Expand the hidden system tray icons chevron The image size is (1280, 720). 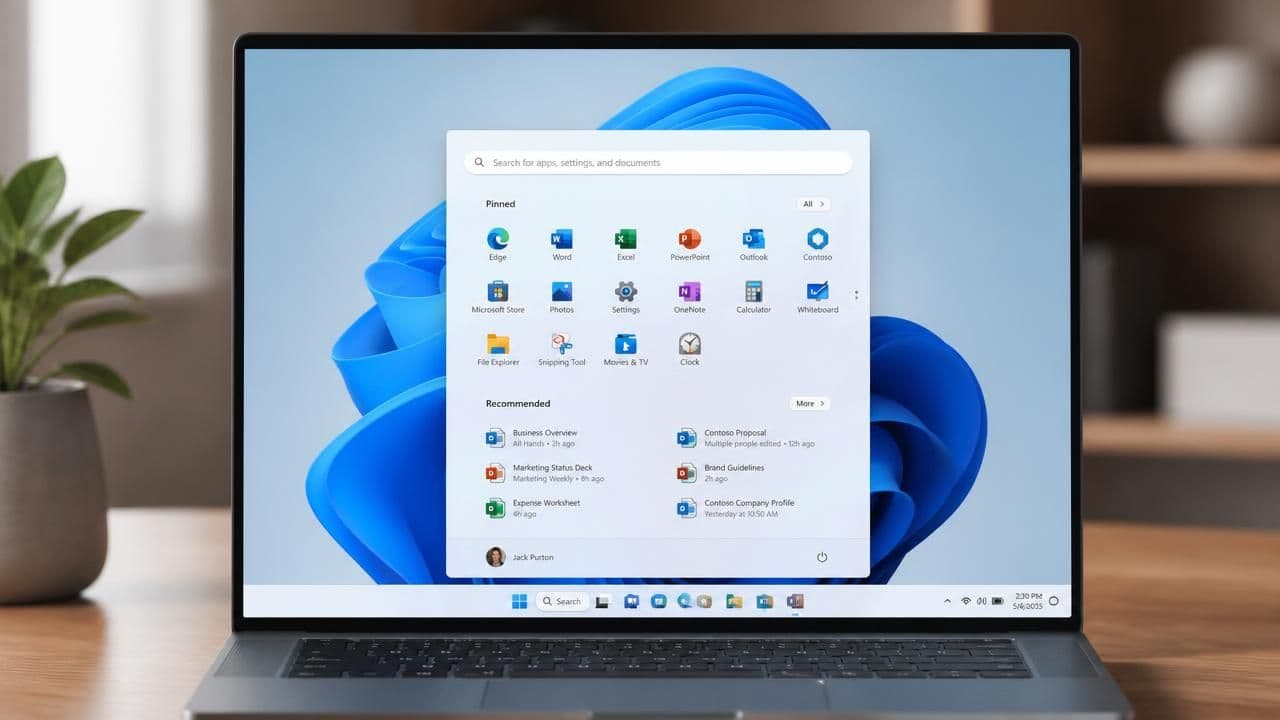coord(947,601)
